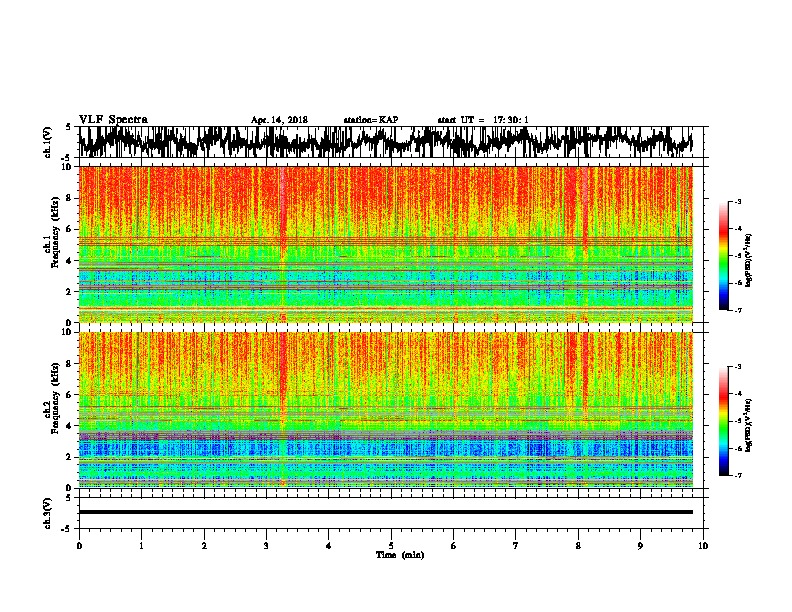
Task: Click time axis tick label "0"
Action: pos(79,545)
